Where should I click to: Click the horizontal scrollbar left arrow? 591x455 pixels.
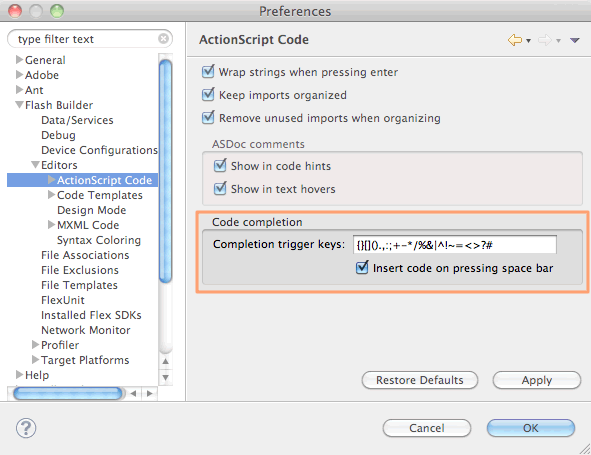click(133, 394)
